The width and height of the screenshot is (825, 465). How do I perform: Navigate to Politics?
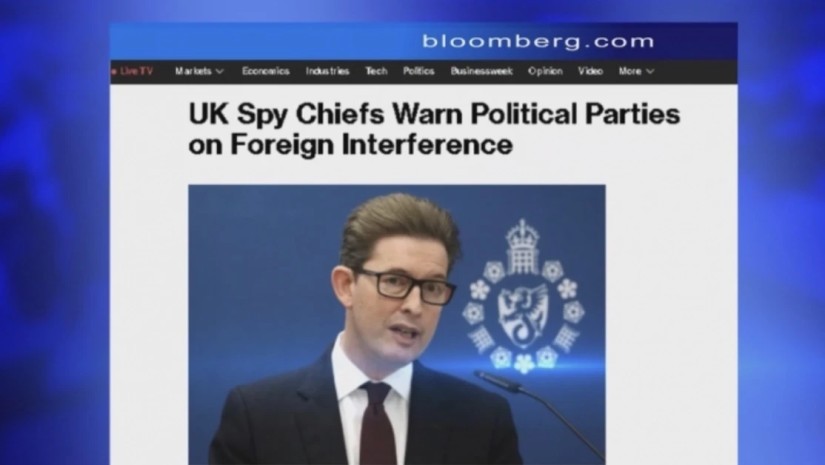[x=418, y=71]
